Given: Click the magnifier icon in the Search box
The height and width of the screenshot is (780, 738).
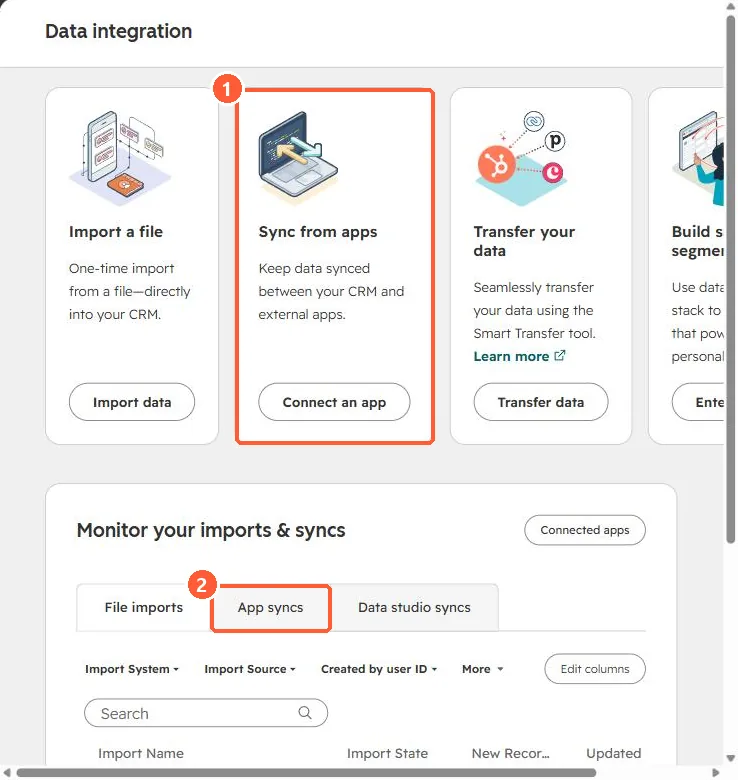Looking at the screenshot, I should point(305,713).
